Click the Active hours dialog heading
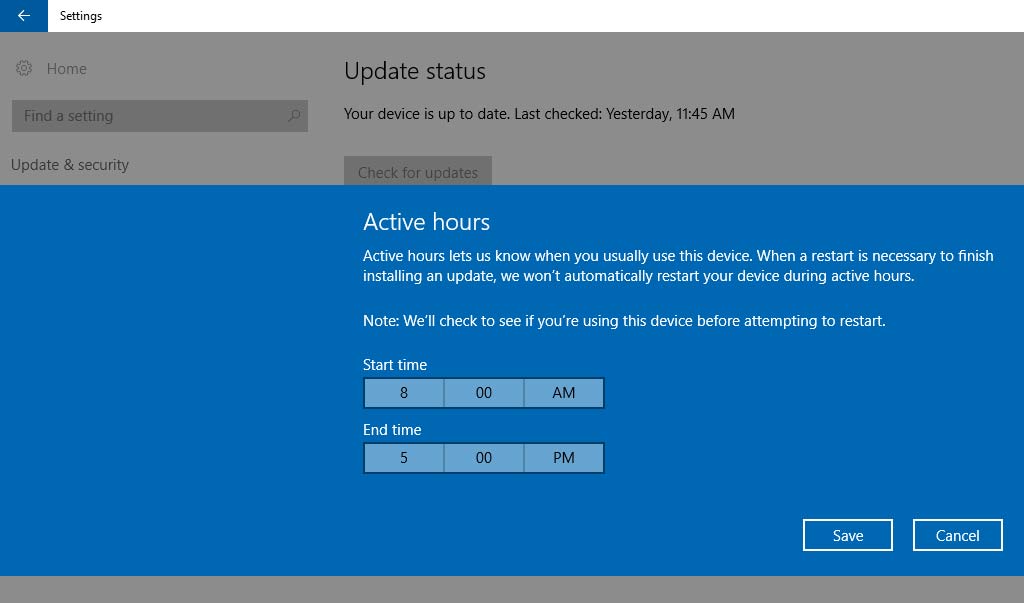 tap(426, 222)
